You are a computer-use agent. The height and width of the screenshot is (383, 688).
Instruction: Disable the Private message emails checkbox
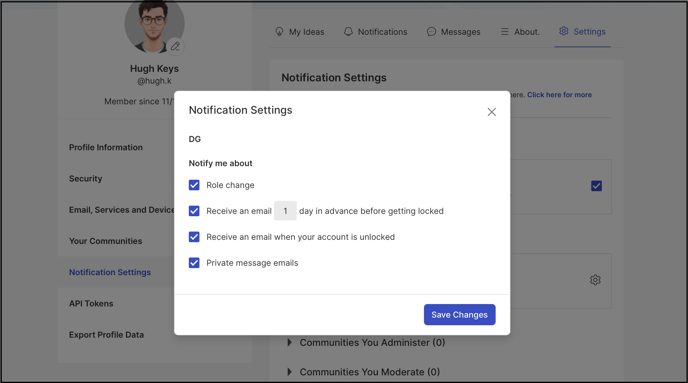click(194, 263)
